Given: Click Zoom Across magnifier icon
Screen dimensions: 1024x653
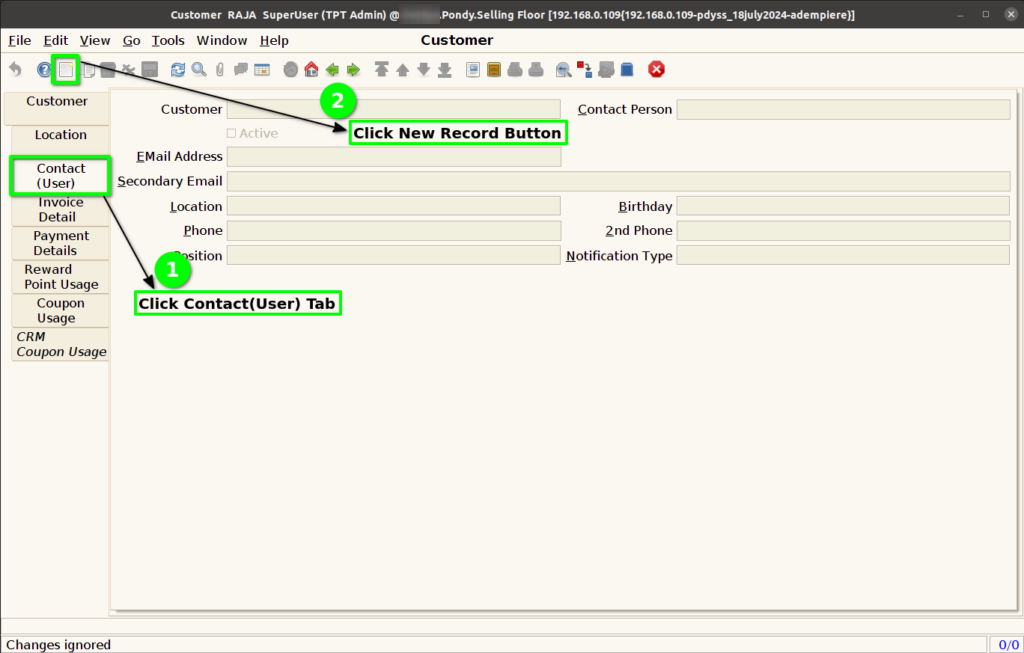Looking at the screenshot, I should (x=564, y=69).
